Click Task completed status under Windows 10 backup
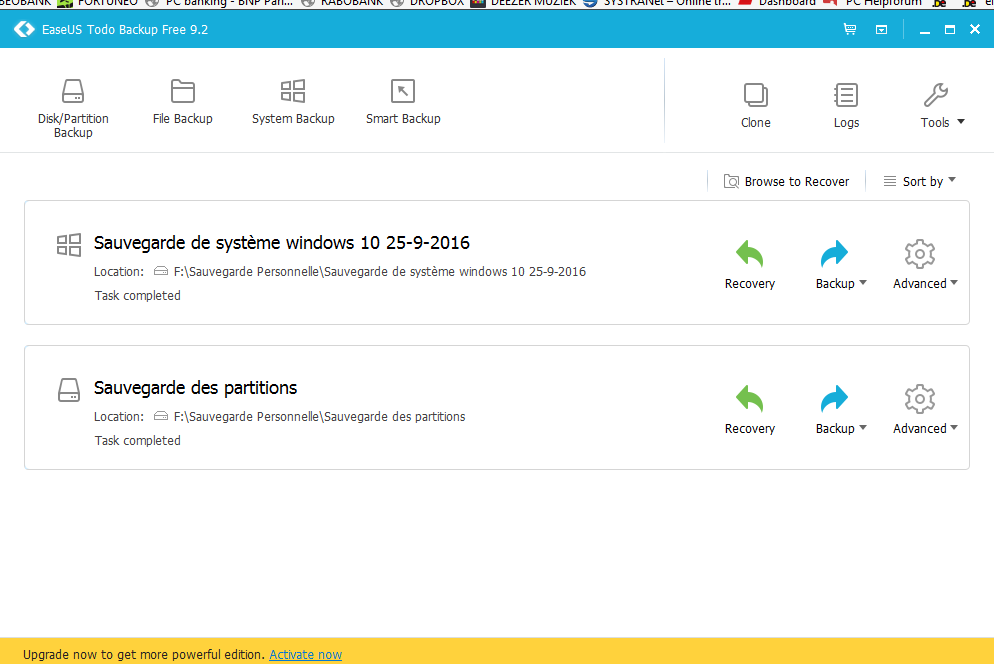The width and height of the screenshot is (994, 664). (x=138, y=296)
